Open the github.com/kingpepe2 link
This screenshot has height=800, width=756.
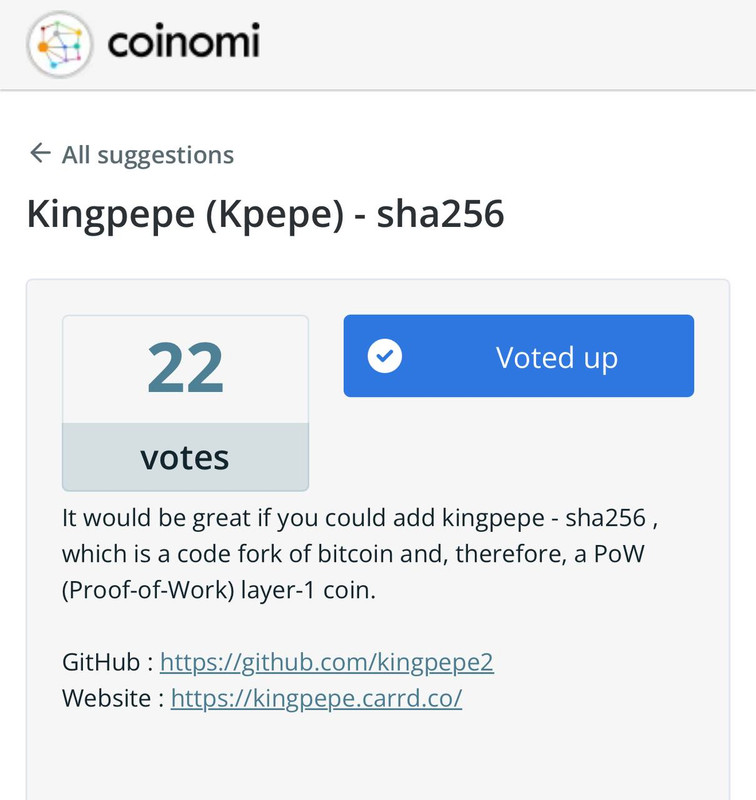tap(326, 662)
